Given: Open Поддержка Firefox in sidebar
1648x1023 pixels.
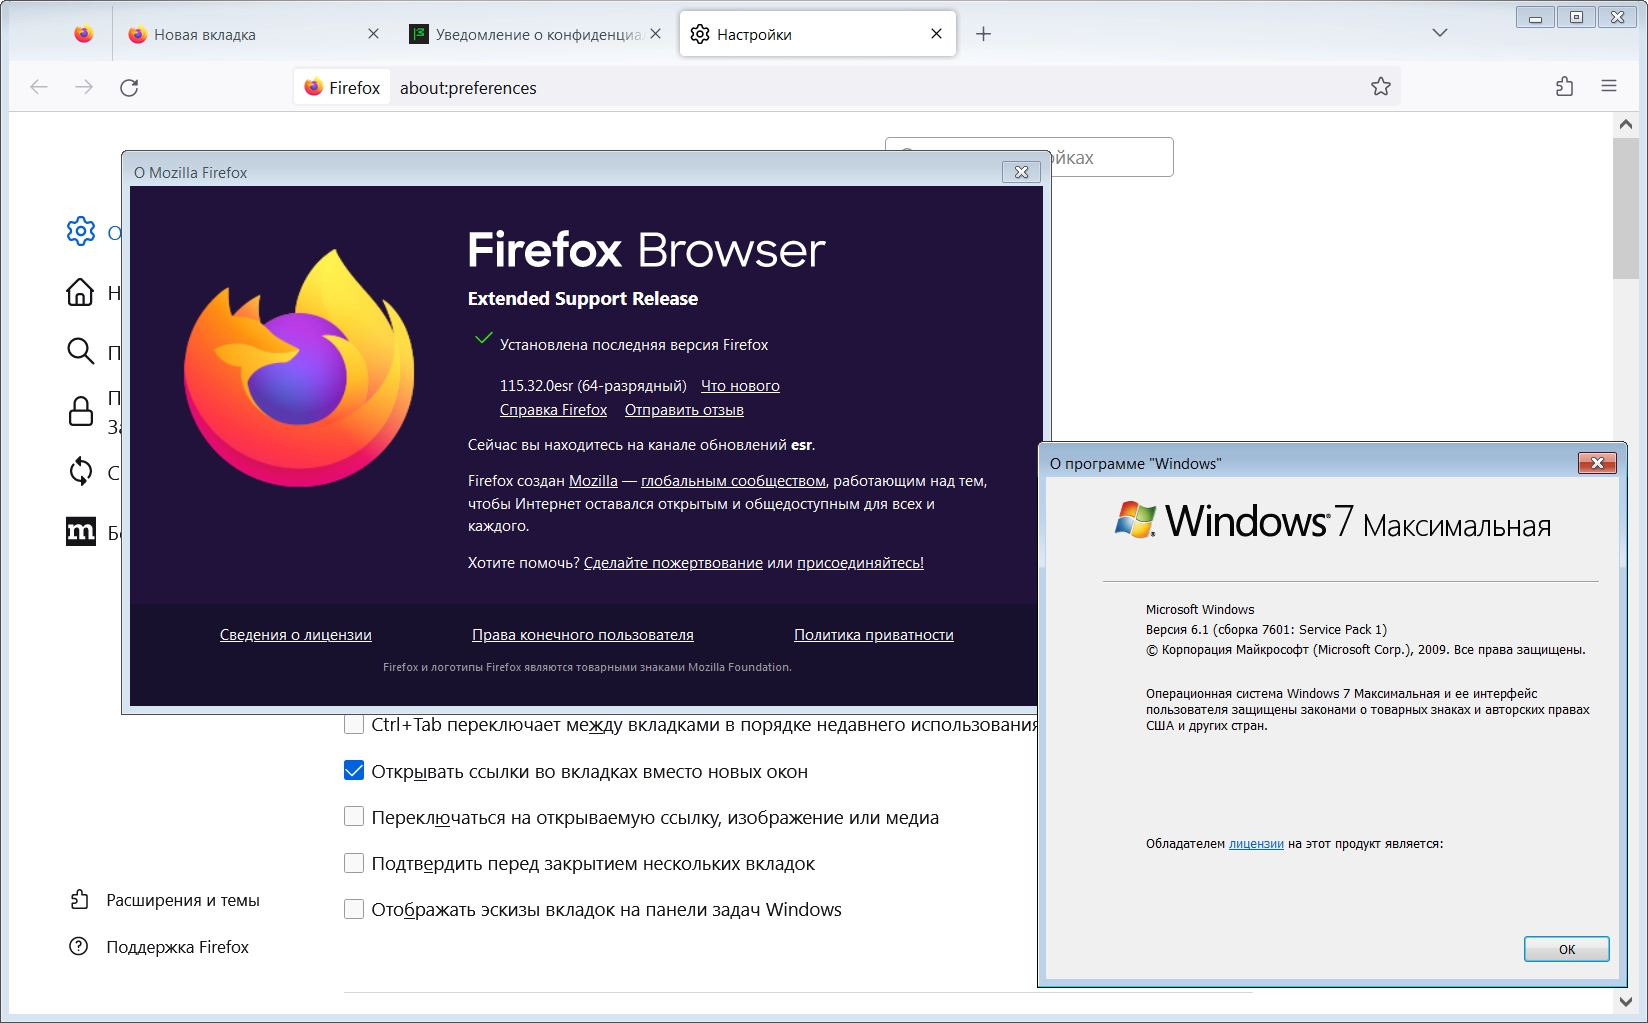Looking at the screenshot, I should coord(160,947).
